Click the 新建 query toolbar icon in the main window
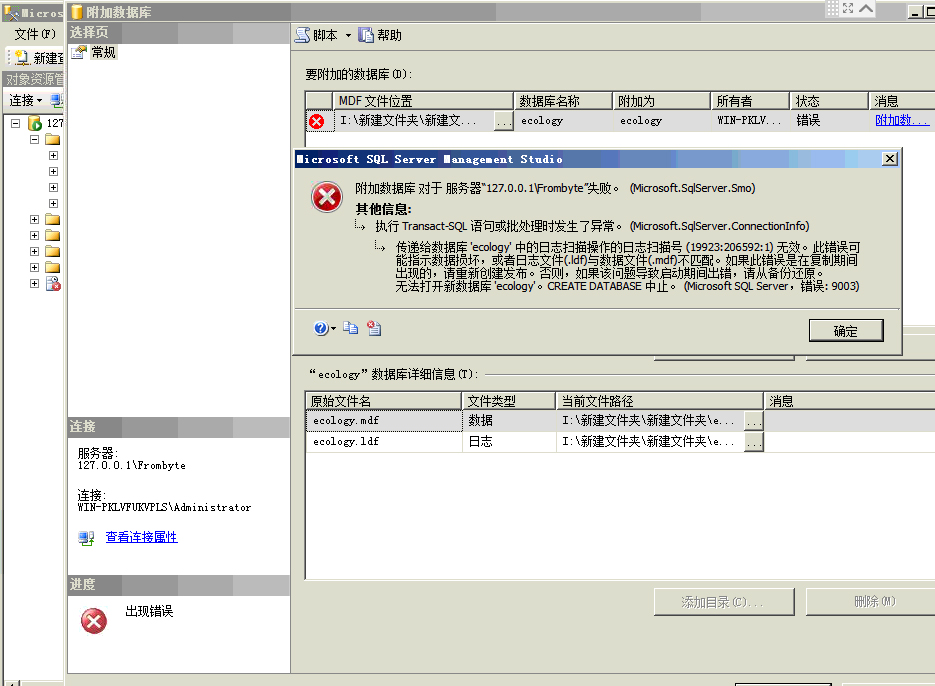 tap(21, 57)
